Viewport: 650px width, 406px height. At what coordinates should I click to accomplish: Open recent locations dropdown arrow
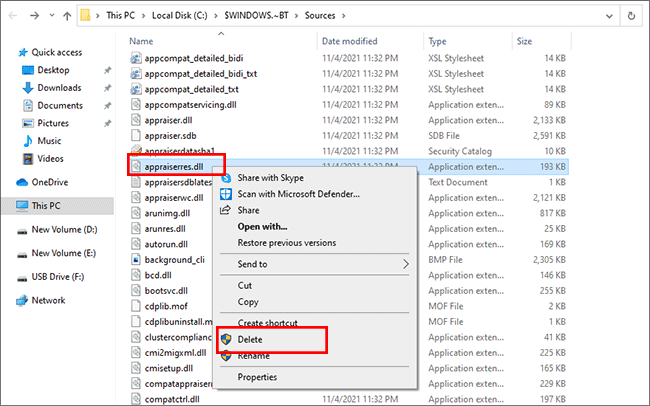tap(52, 16)
